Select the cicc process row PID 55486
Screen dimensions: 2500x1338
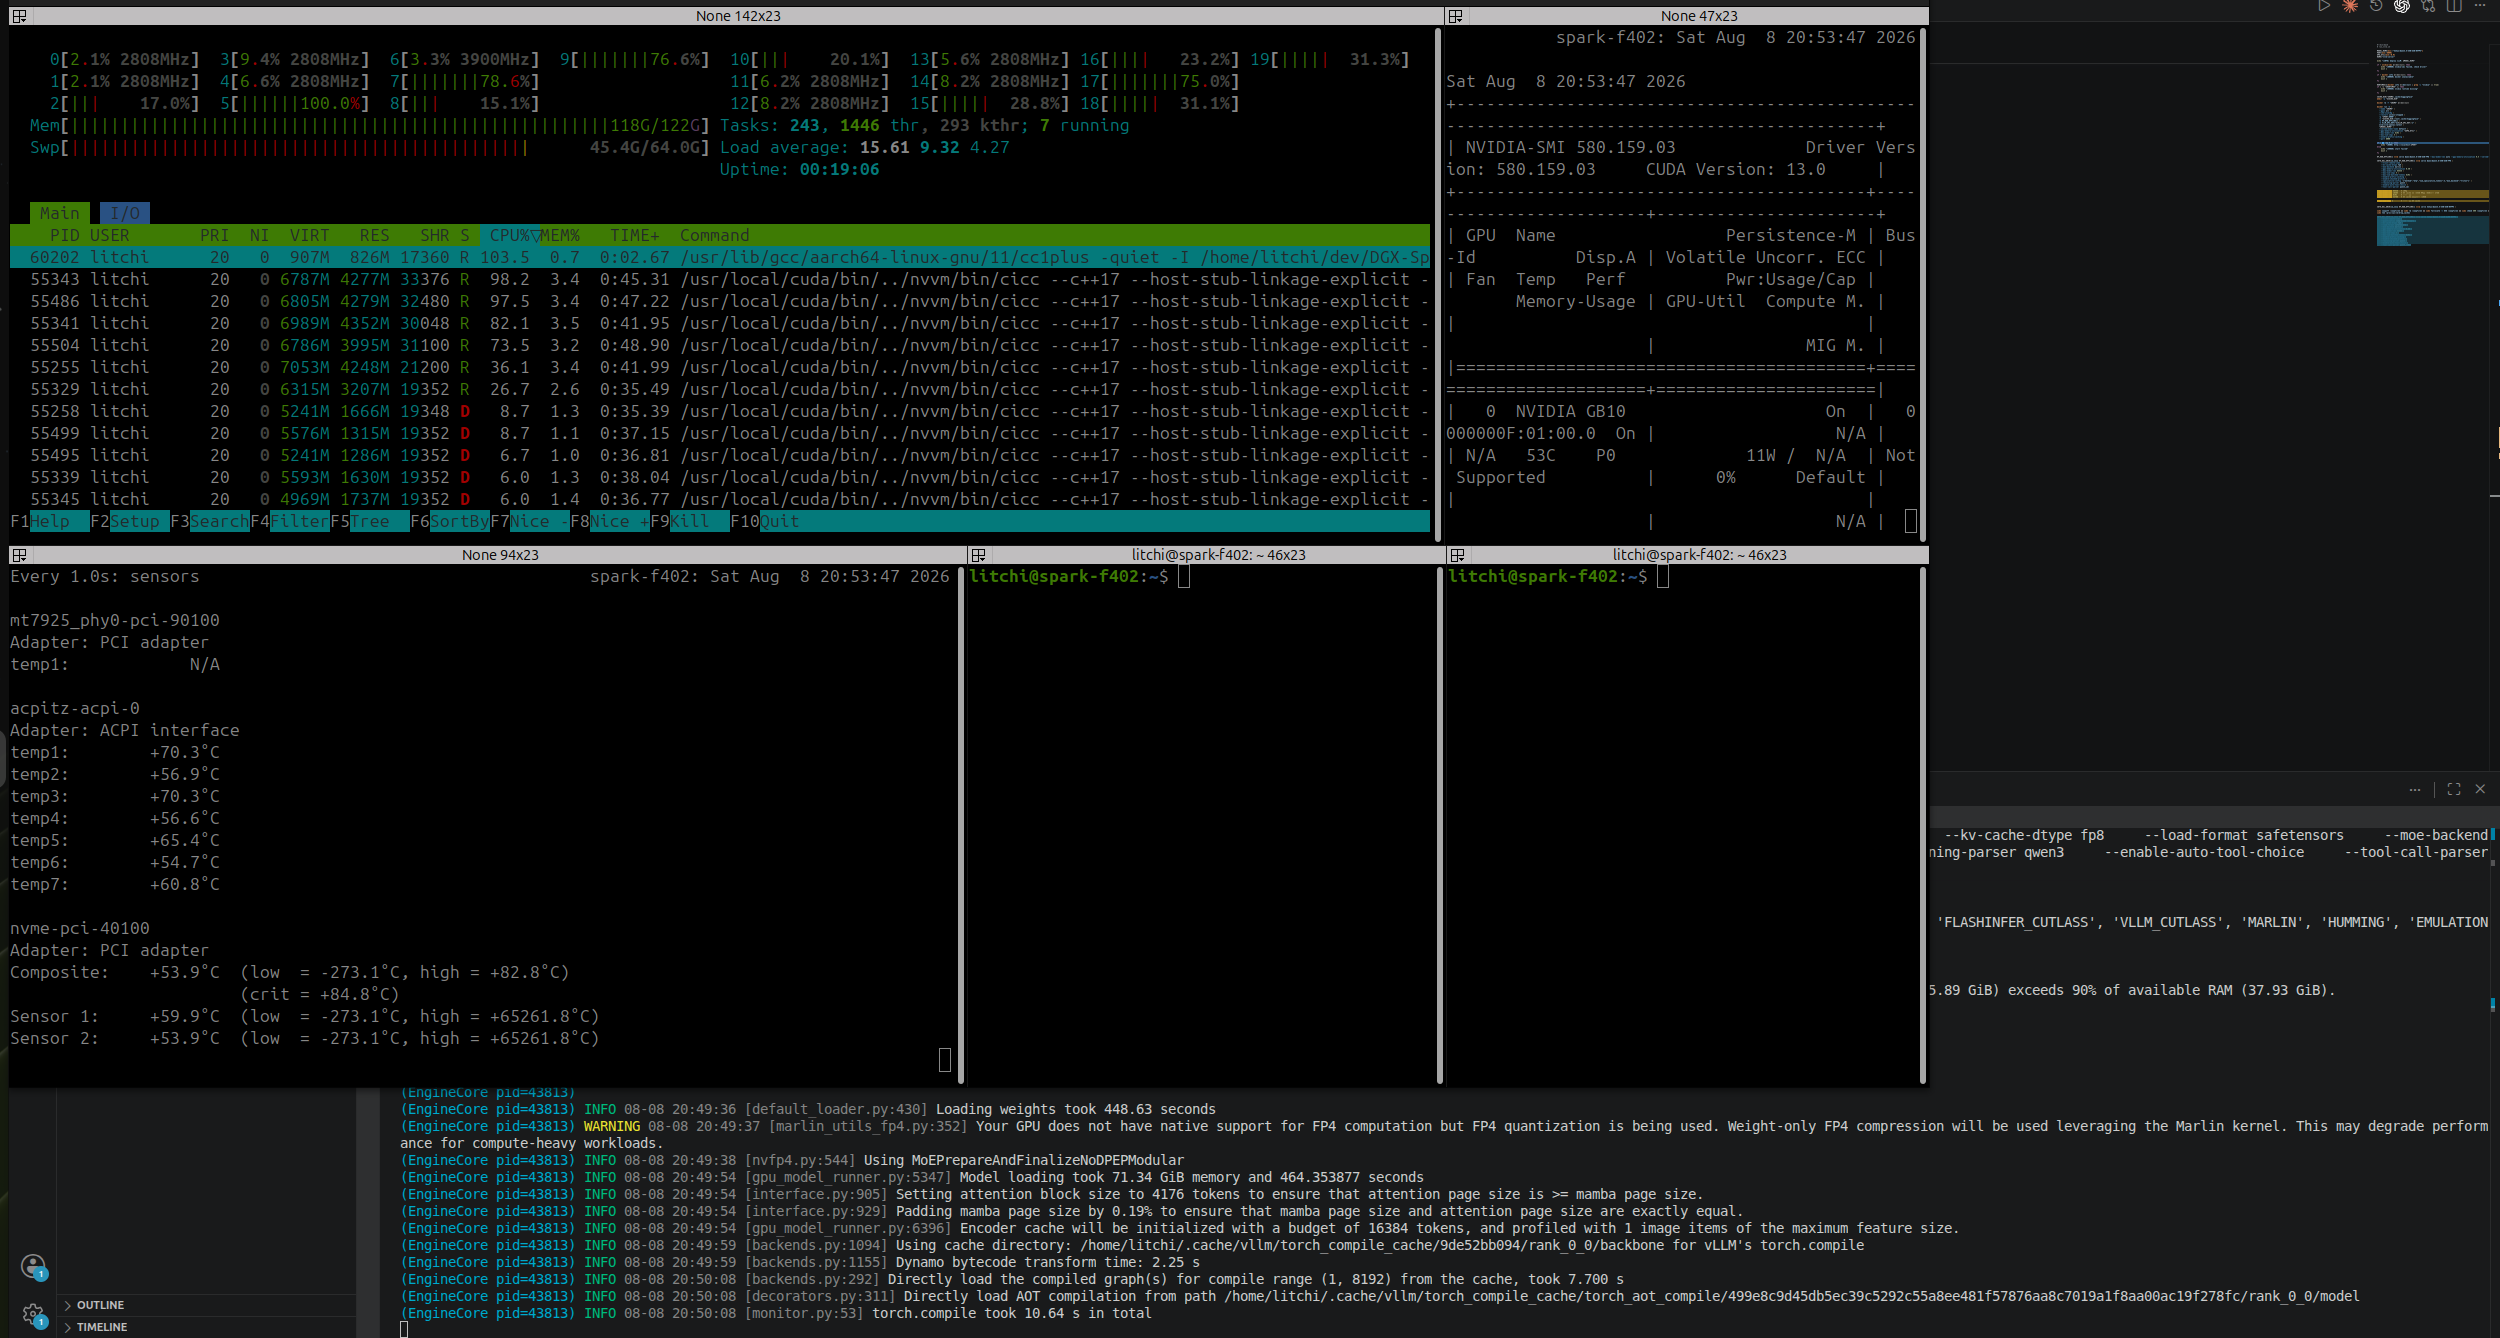(x=720, y=301)
